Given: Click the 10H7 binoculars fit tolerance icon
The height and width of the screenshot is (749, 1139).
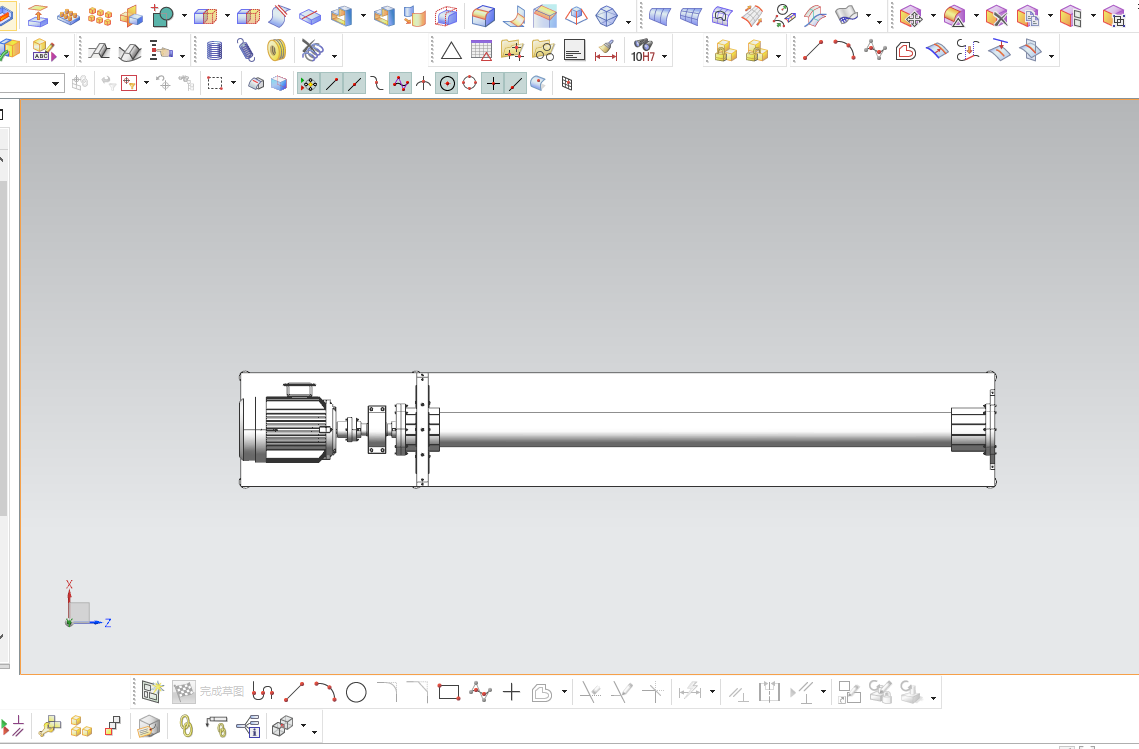Looking at the screenshot, I should click(x=643, y=50).
